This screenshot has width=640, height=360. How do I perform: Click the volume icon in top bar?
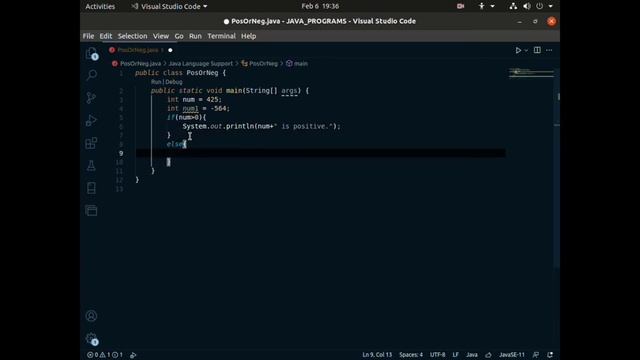point(527,6)
